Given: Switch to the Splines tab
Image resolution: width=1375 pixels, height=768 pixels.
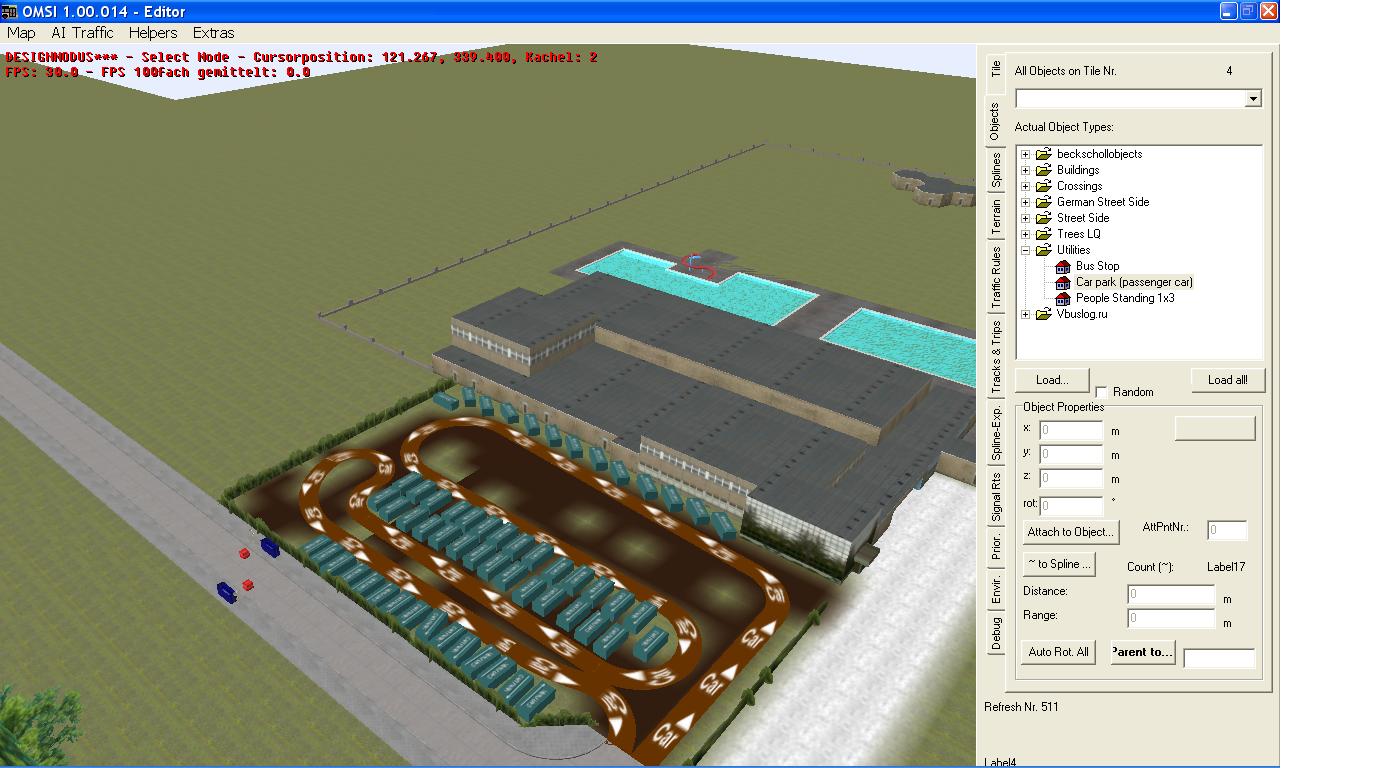Looking at the screenshot, I should (995, 170).
